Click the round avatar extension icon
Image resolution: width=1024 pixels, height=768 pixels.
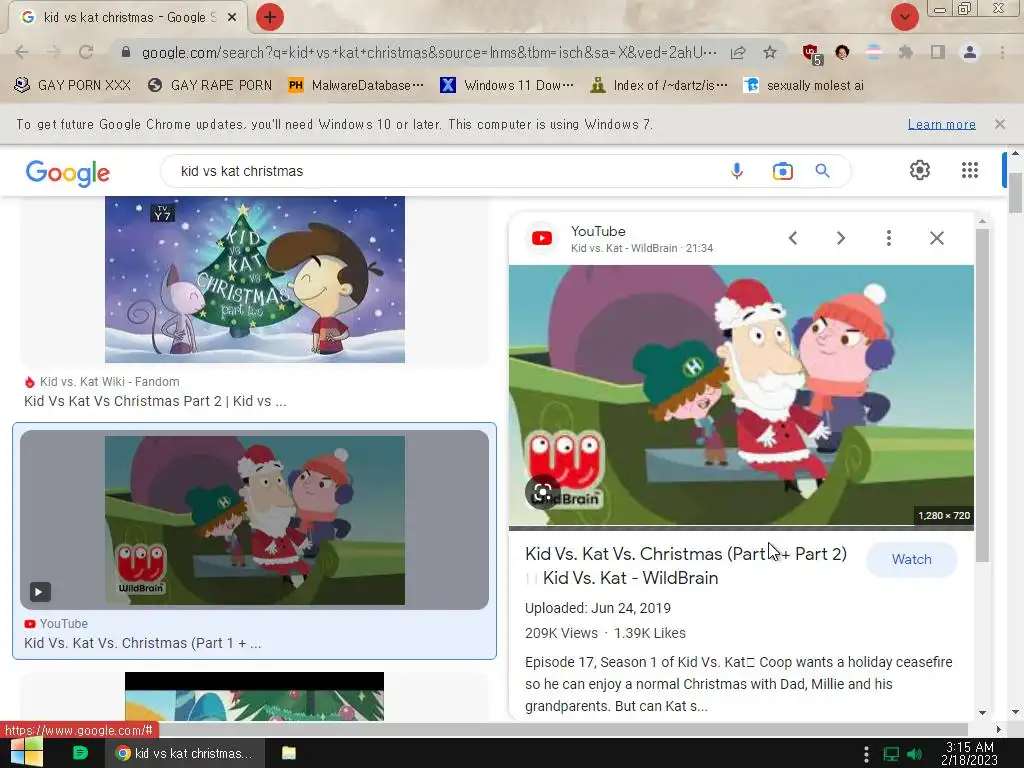[x=842, y=52]
